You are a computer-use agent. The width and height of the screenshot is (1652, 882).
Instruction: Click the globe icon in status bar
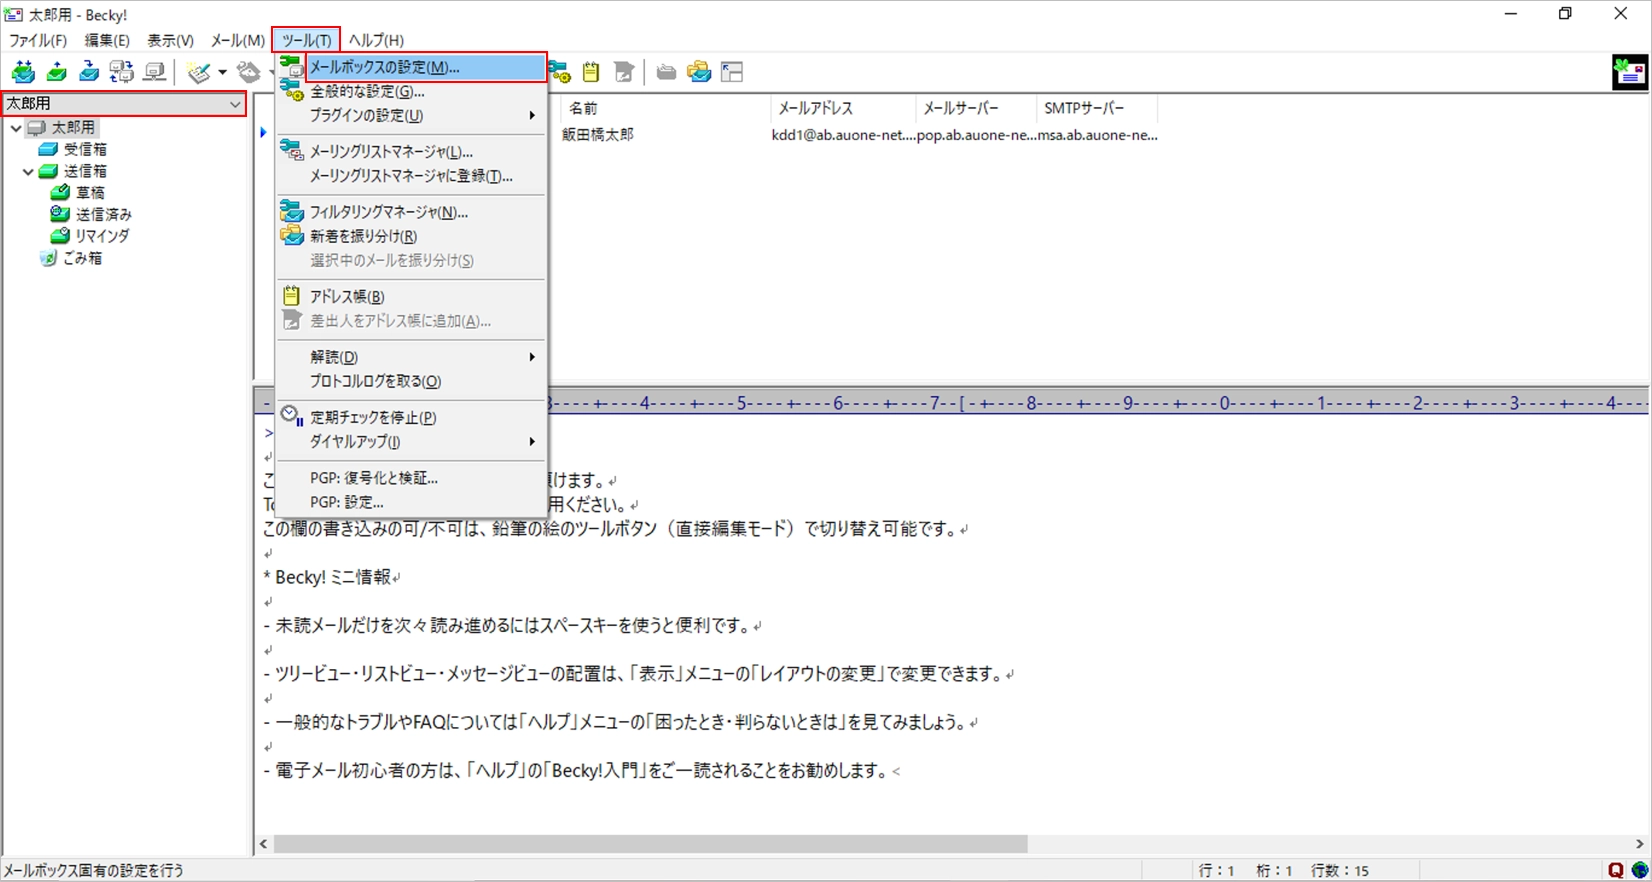pyautogui.click(x=1640, y=870)
